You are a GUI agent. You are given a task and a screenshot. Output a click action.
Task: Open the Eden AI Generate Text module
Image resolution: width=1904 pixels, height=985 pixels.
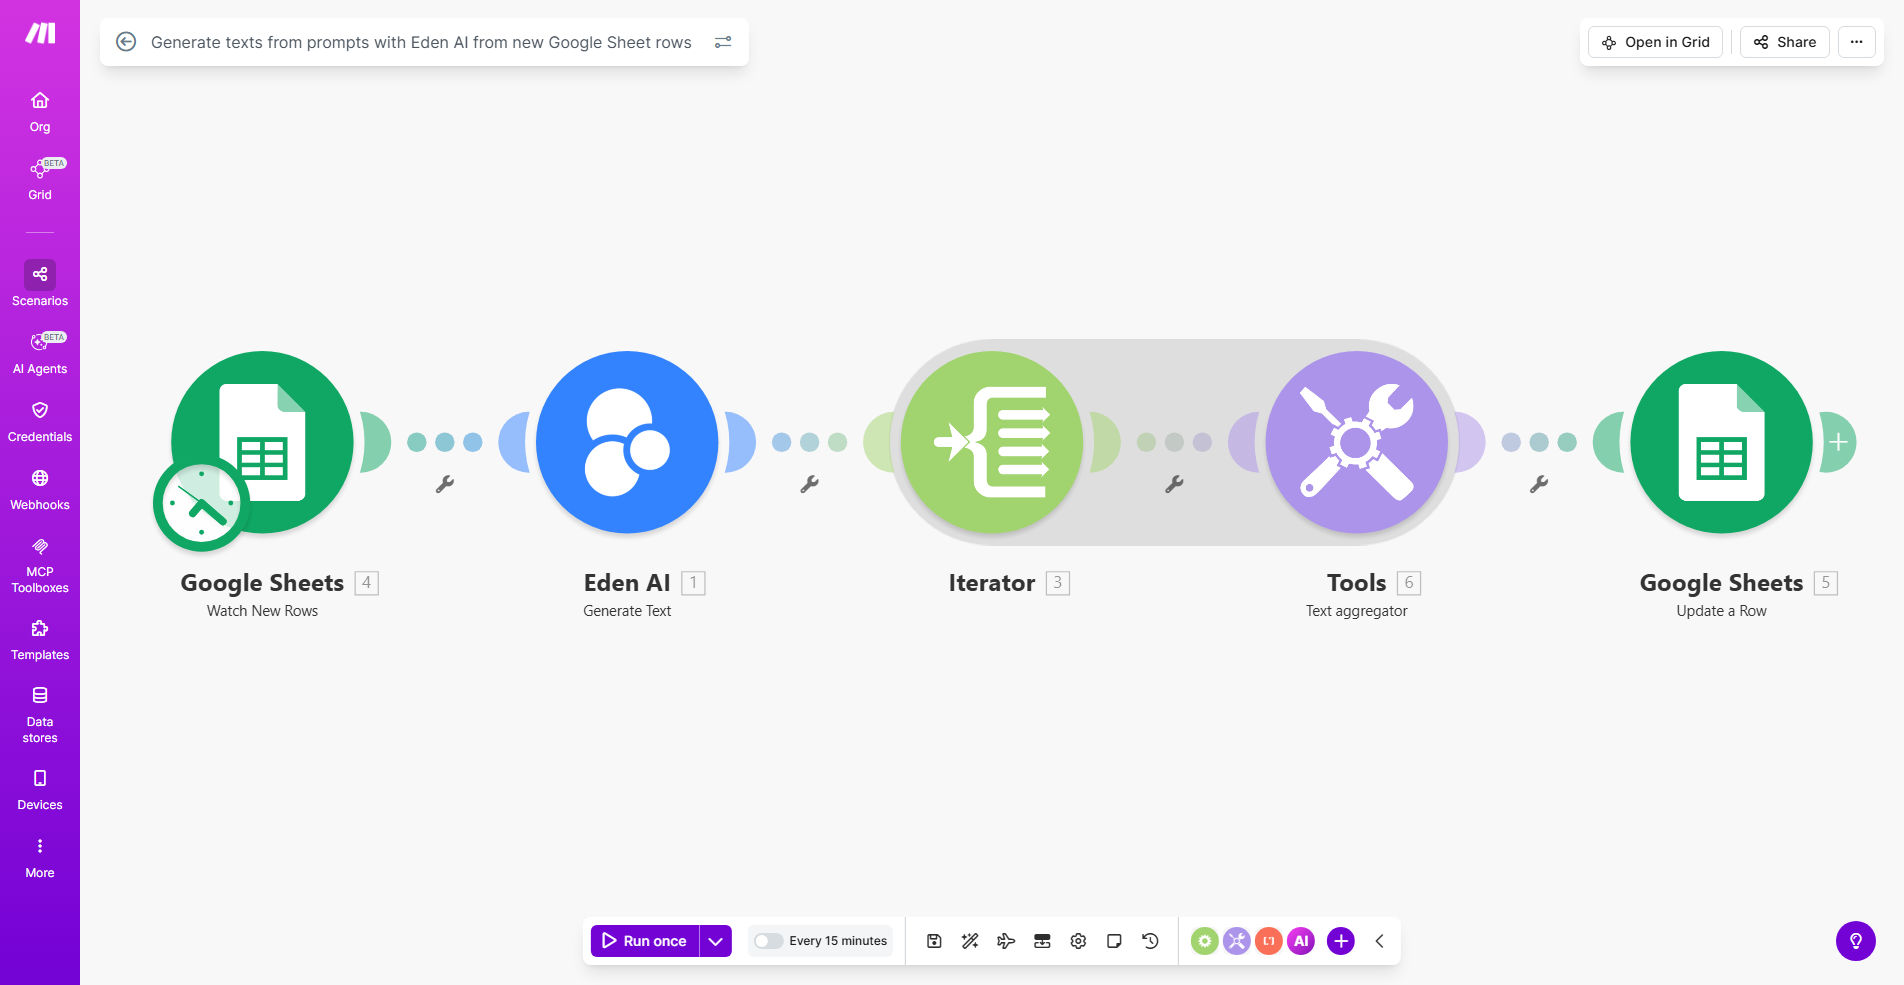[627, 442]
